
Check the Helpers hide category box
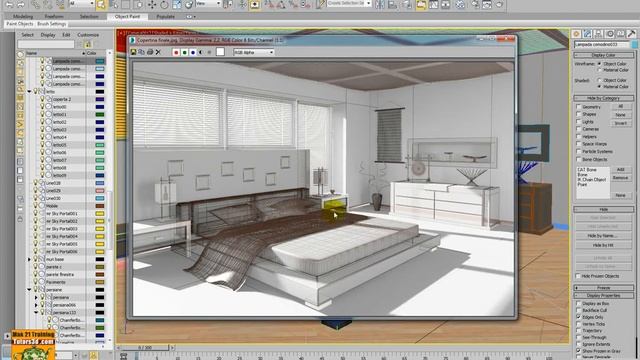pyautogui.click(x=578, y=136)
